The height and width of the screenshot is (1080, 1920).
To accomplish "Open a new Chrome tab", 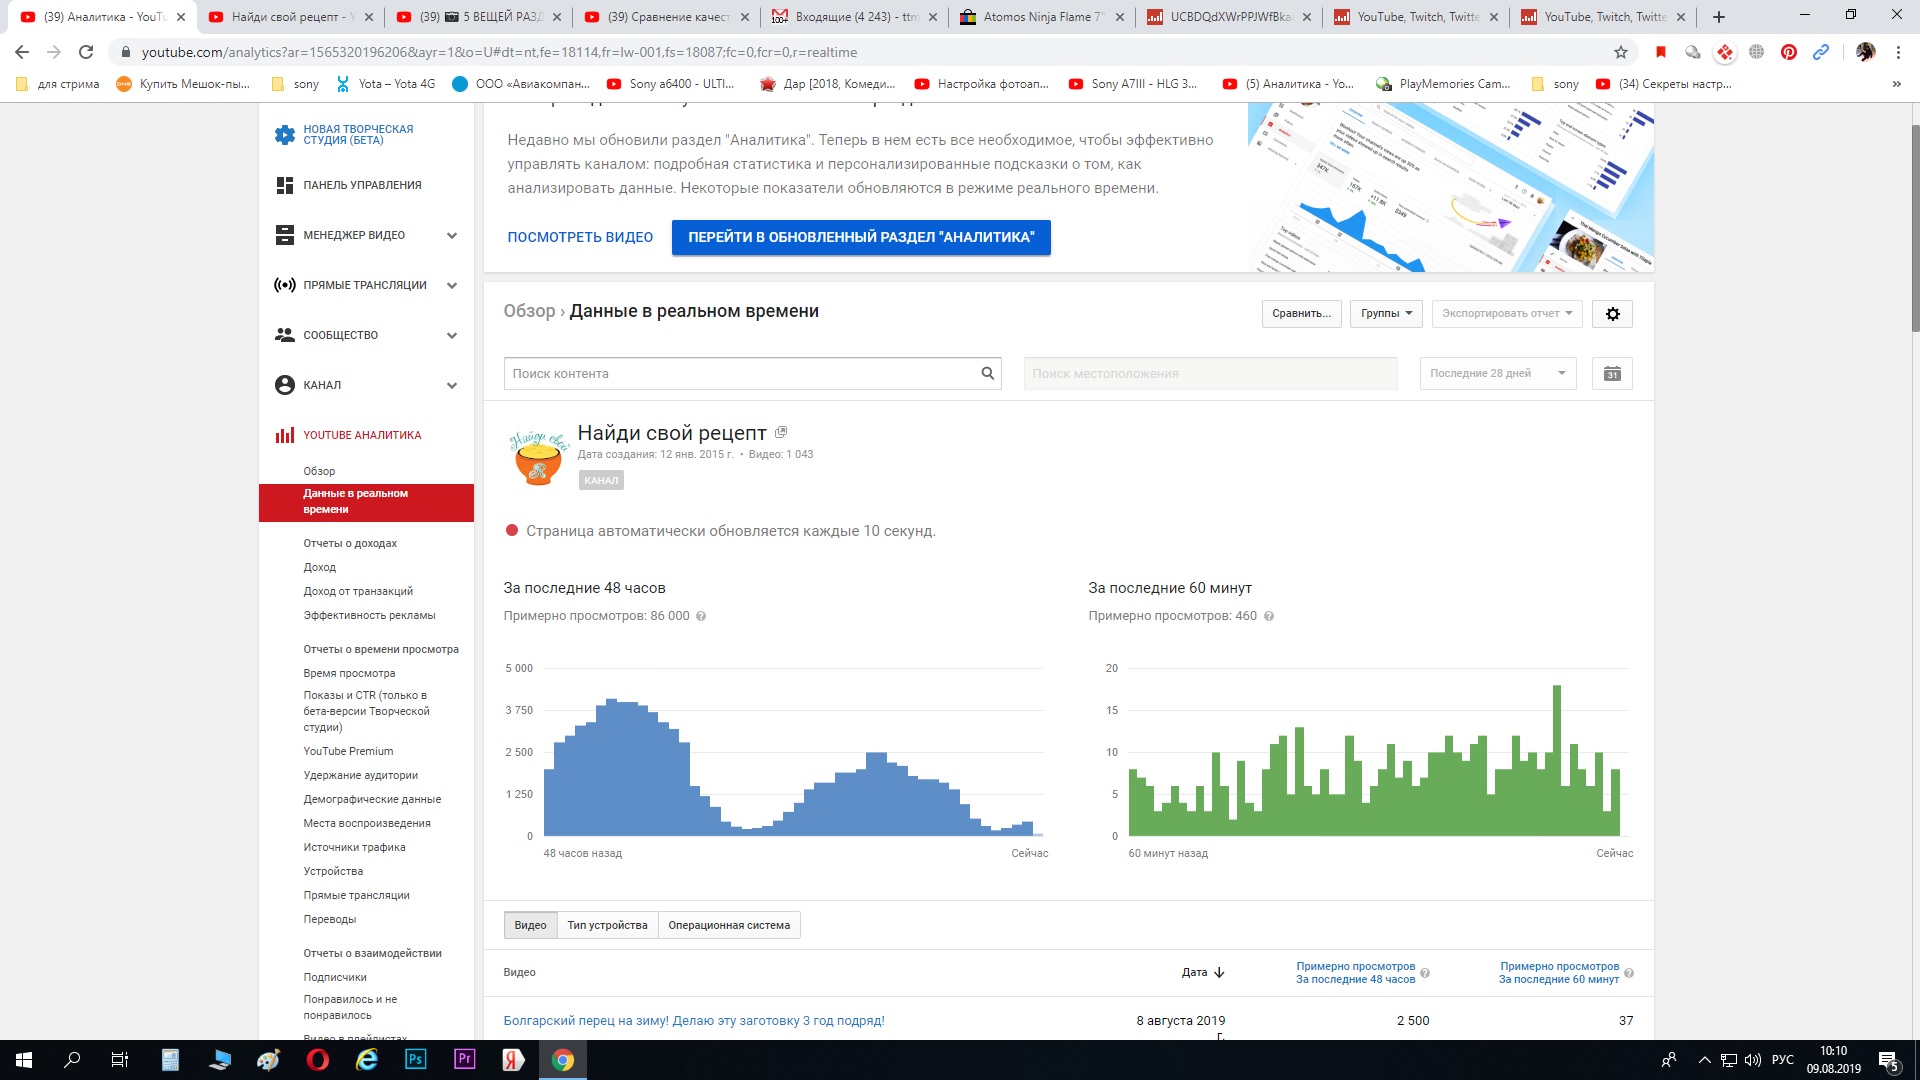I will point(1719,17).
